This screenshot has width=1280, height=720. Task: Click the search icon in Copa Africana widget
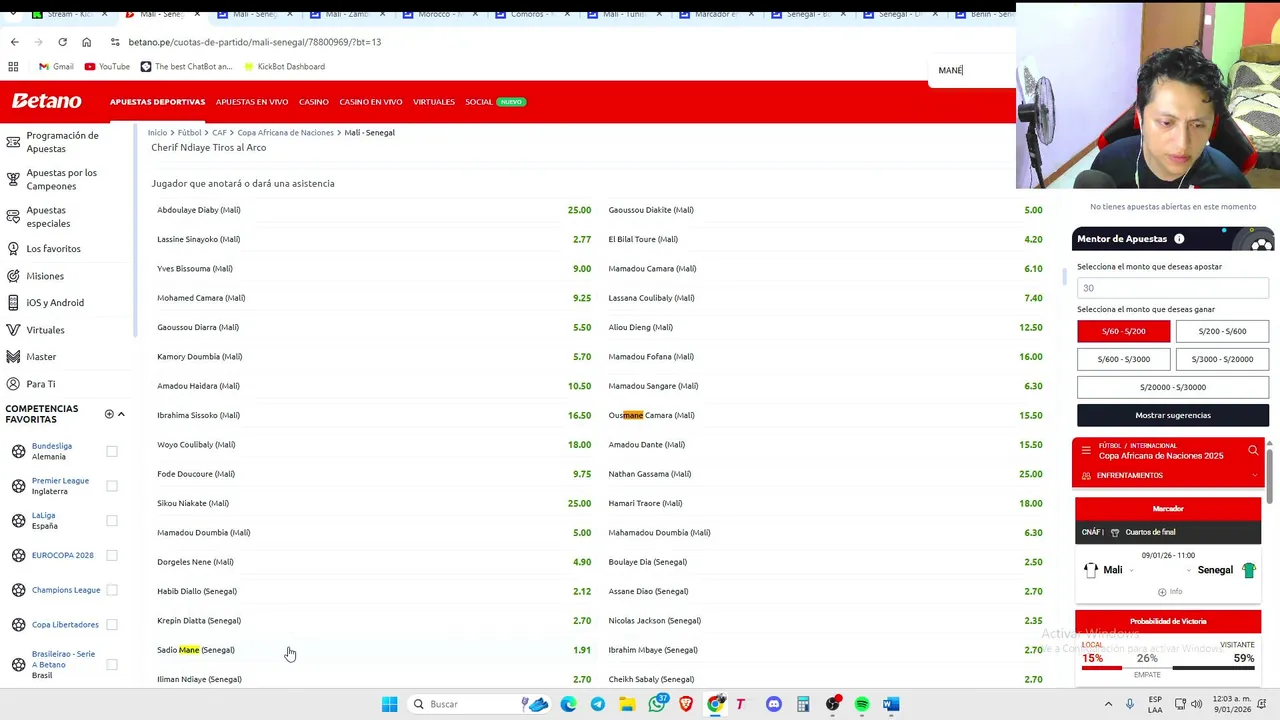click(x=1253, y=451)
